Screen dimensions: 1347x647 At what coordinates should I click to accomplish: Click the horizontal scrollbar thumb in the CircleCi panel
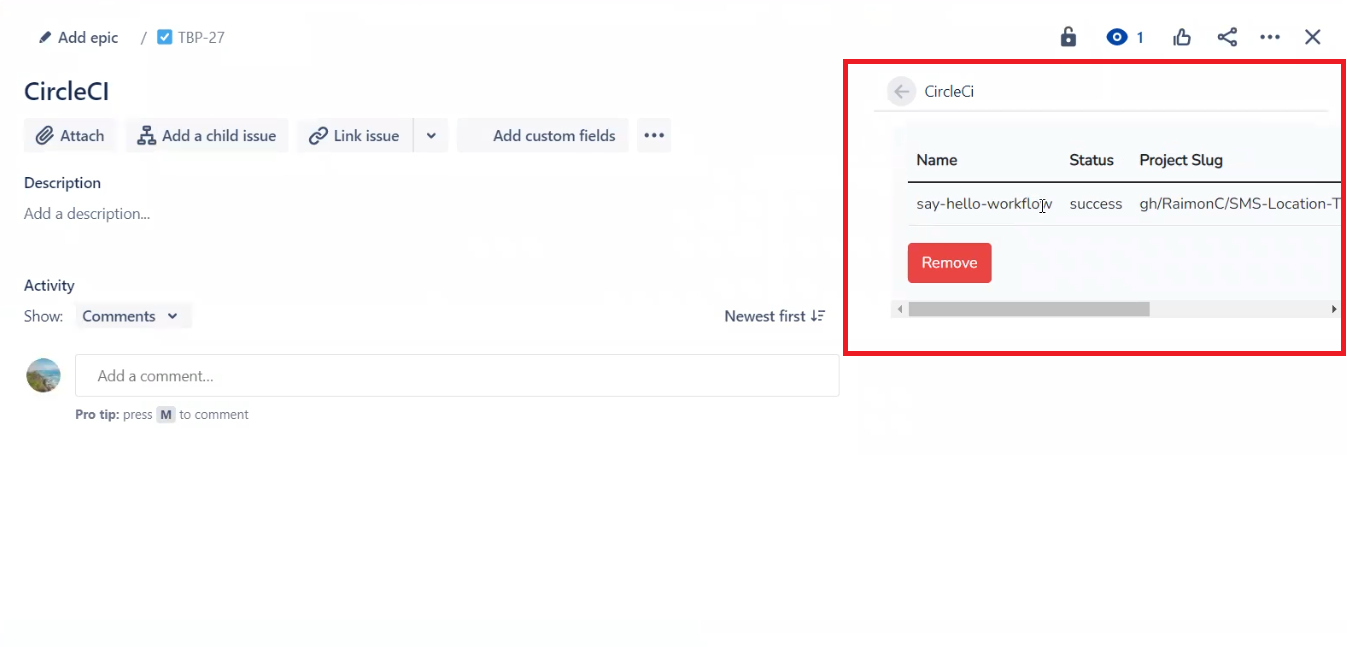tap(1029, 310)
